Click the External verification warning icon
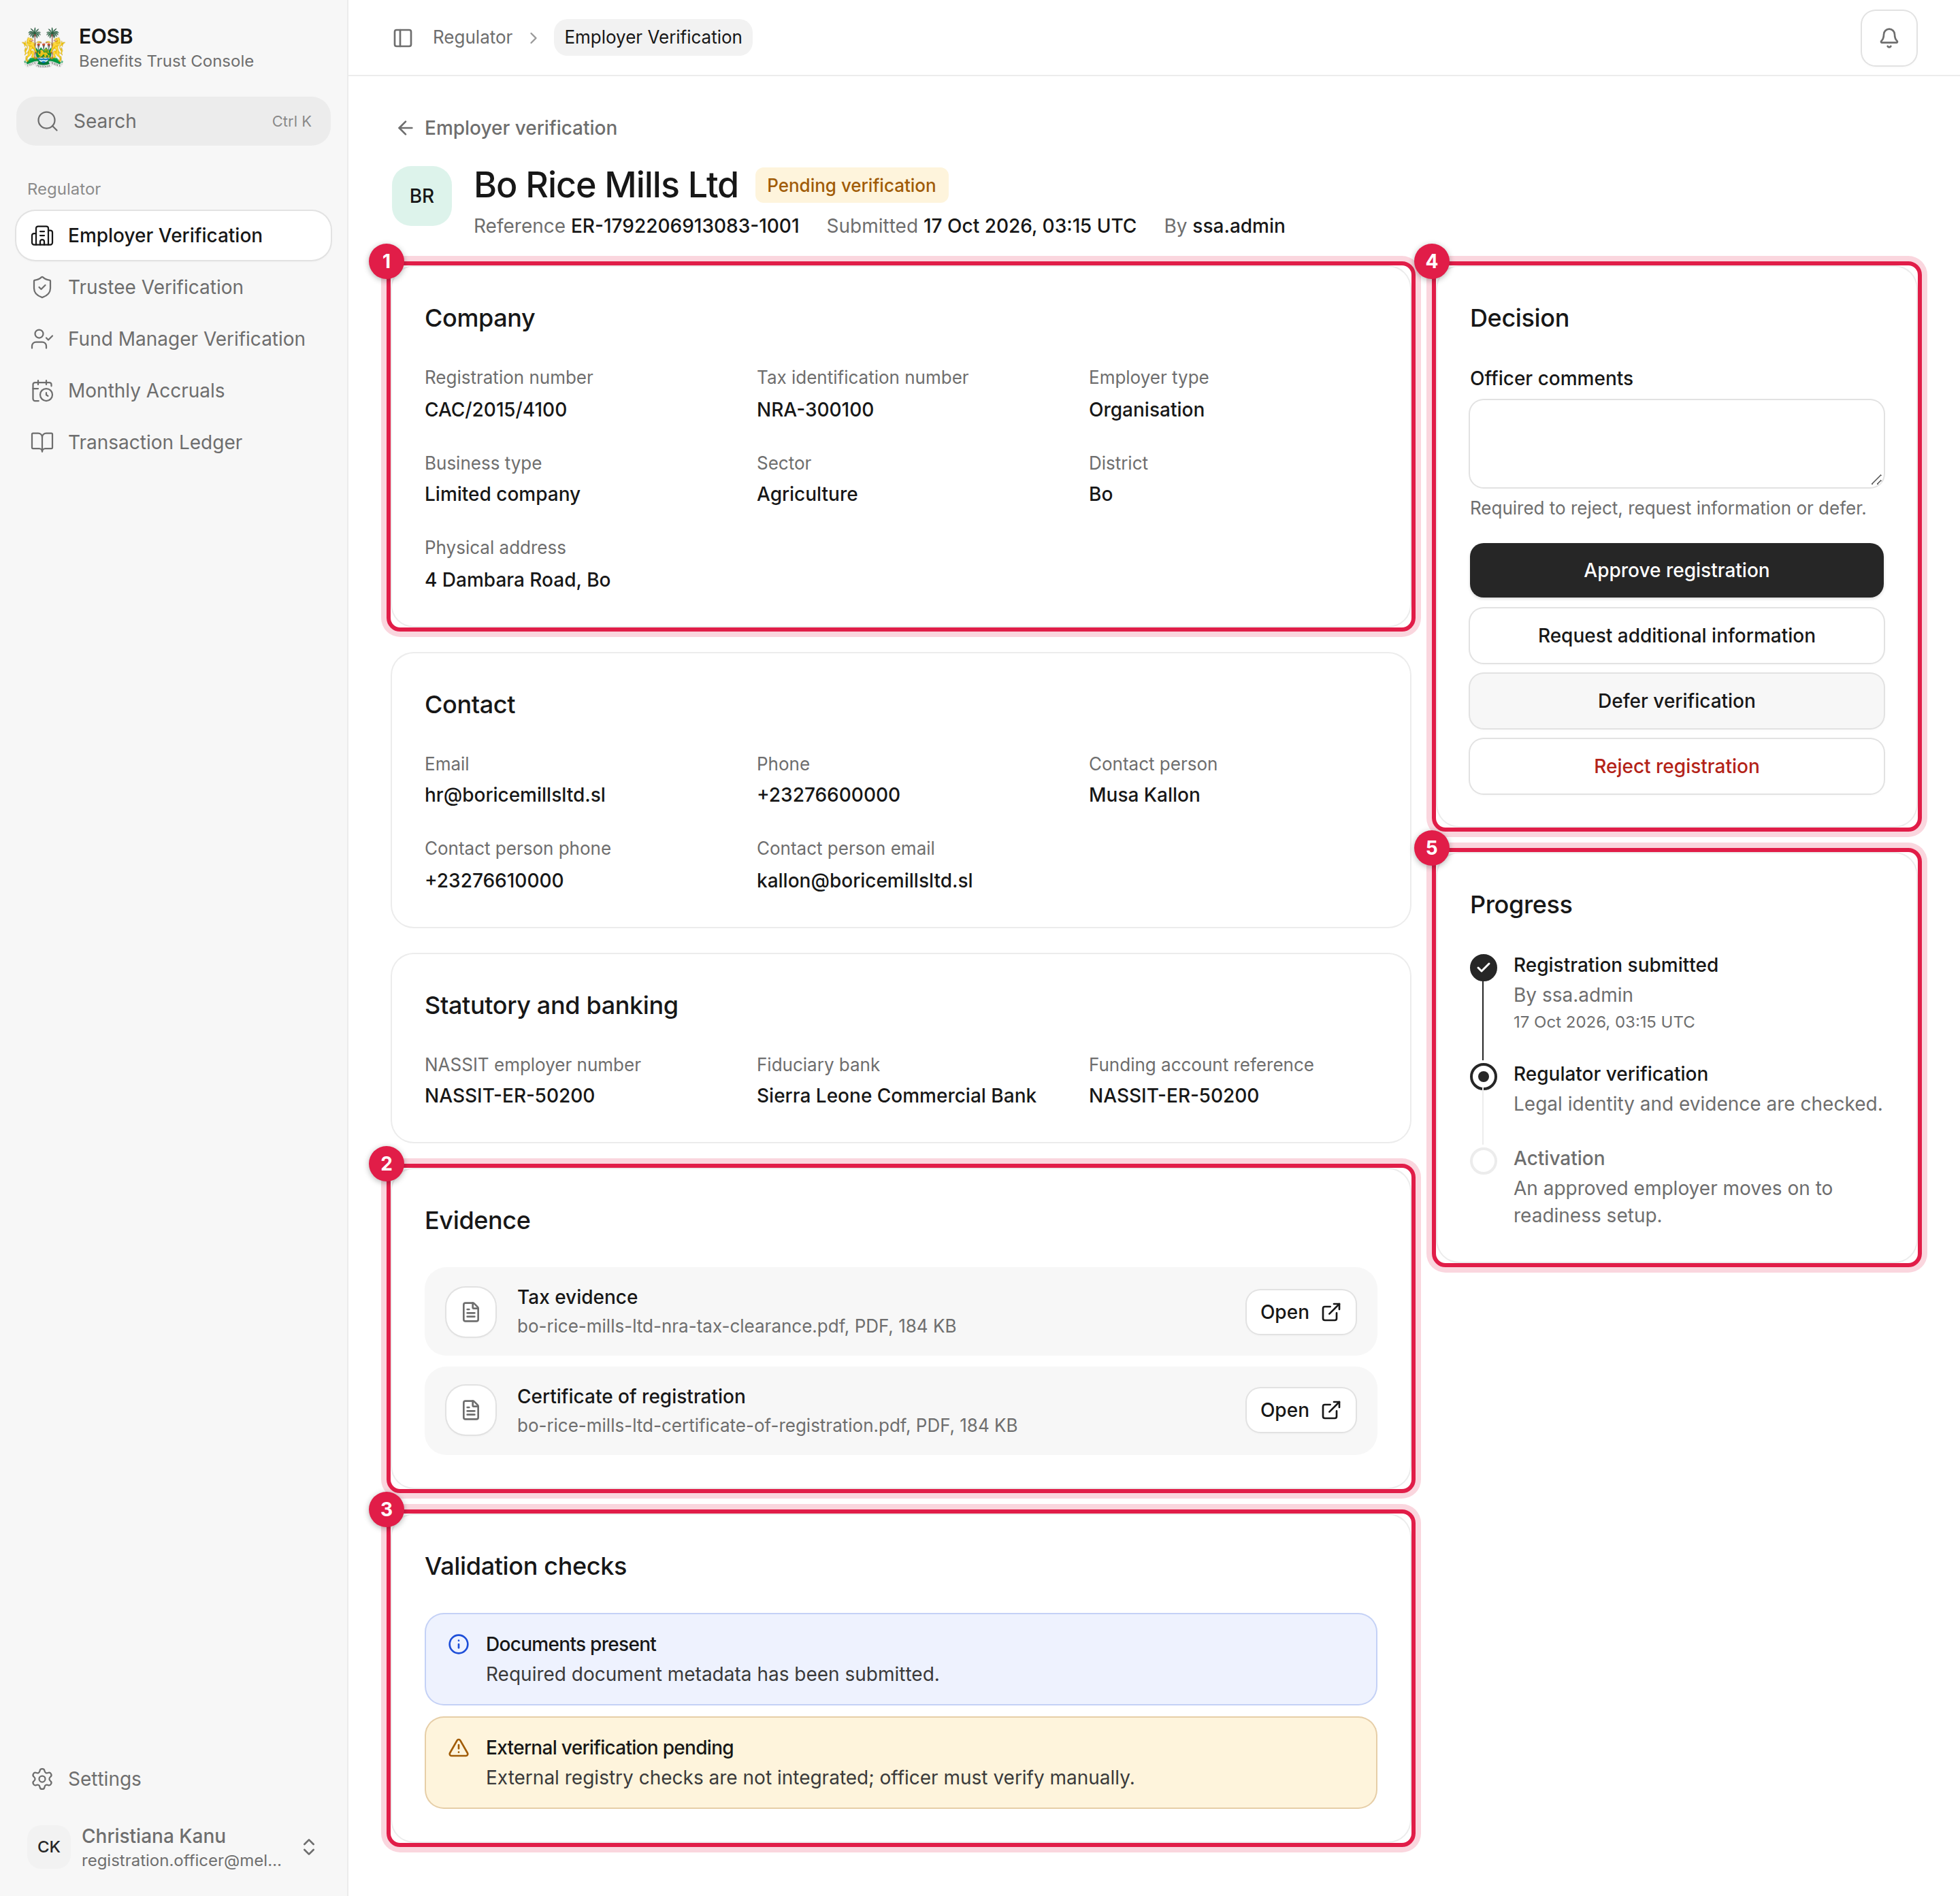 (x=459, y=1747)
